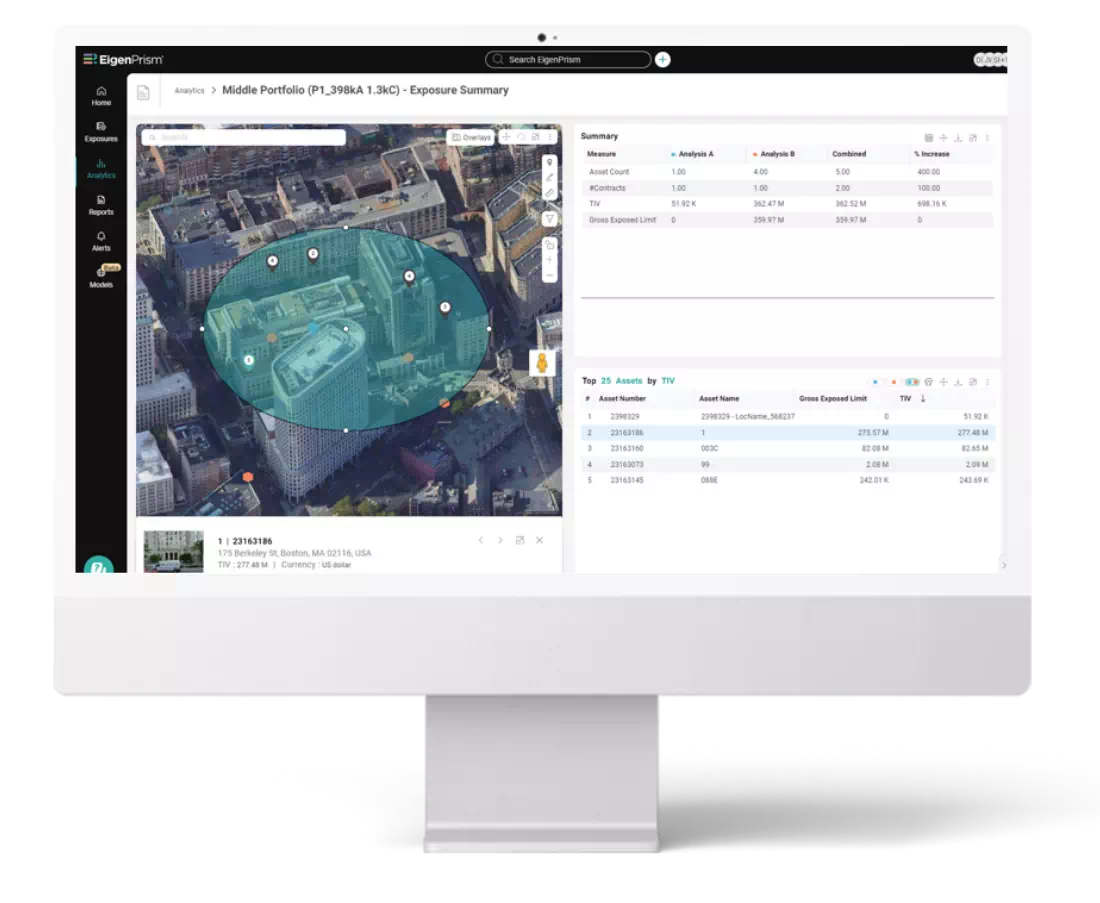Toggle the orange Analysis B dot filter
Viewport: 1100px width, 903px height.
point(893,382)
